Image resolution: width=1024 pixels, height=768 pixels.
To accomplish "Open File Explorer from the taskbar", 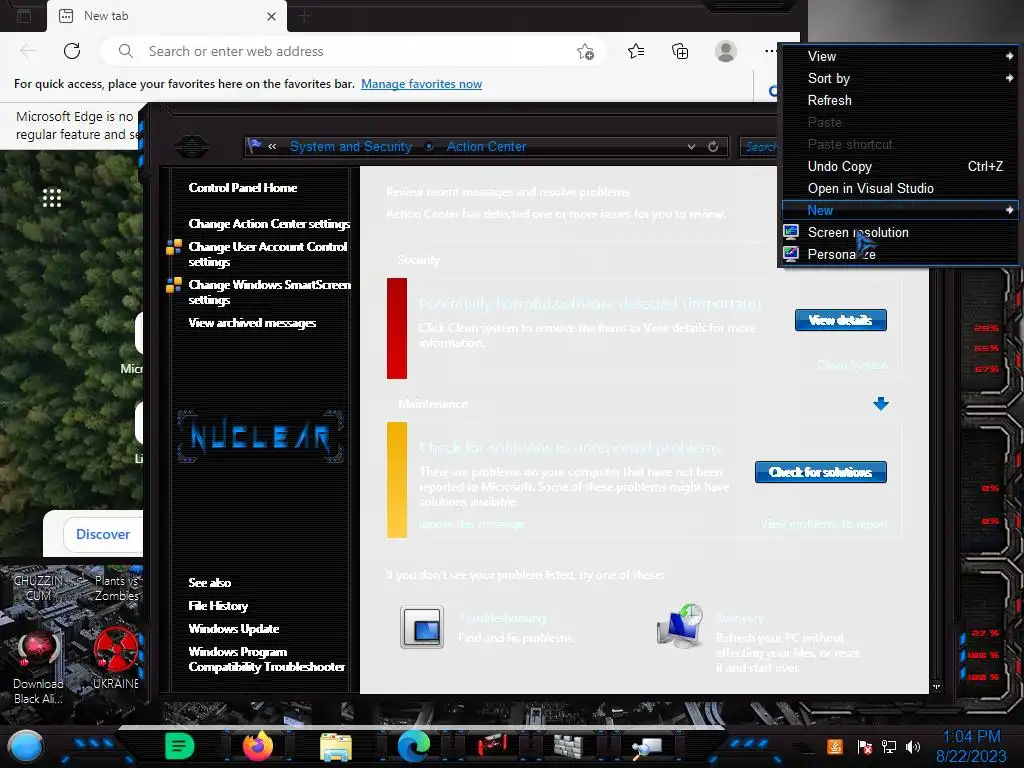I will tap(336, 746).
